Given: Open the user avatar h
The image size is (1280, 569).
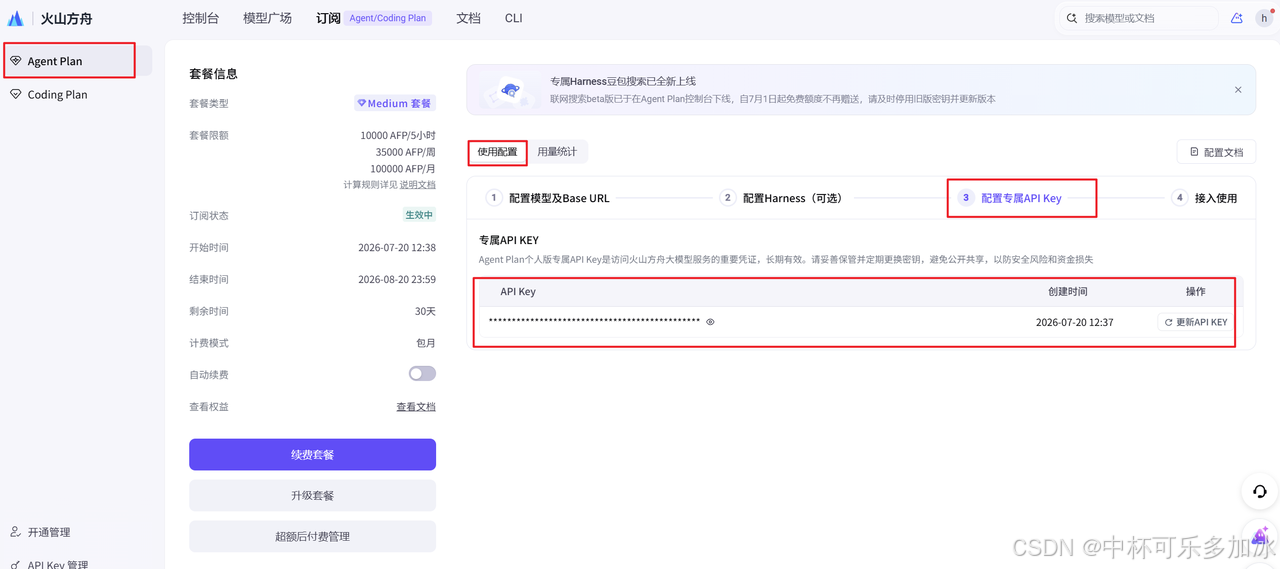Looking at the screenshot, I should [x=1264, y=18].
